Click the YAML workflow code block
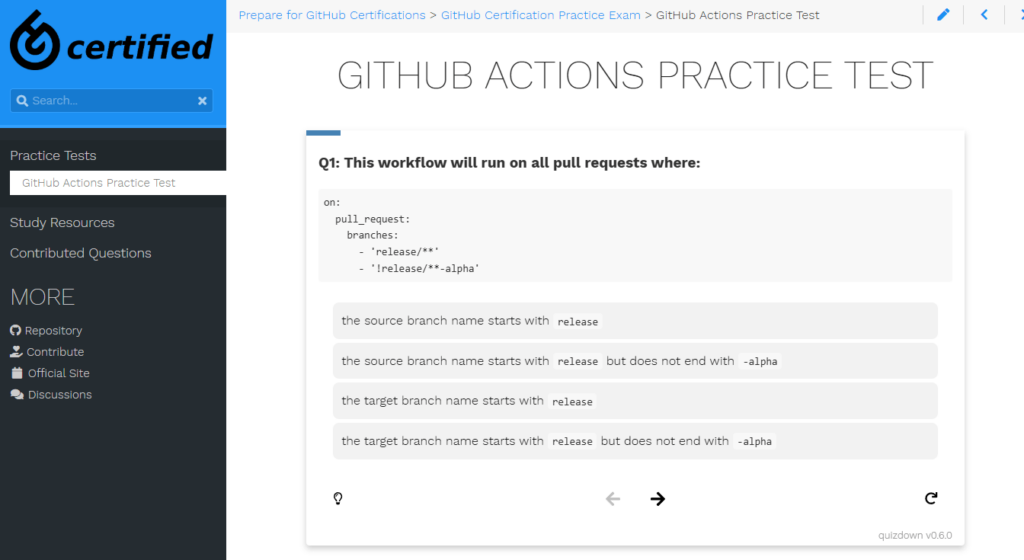Screen dimensions: 1024x560 [635, 236]
